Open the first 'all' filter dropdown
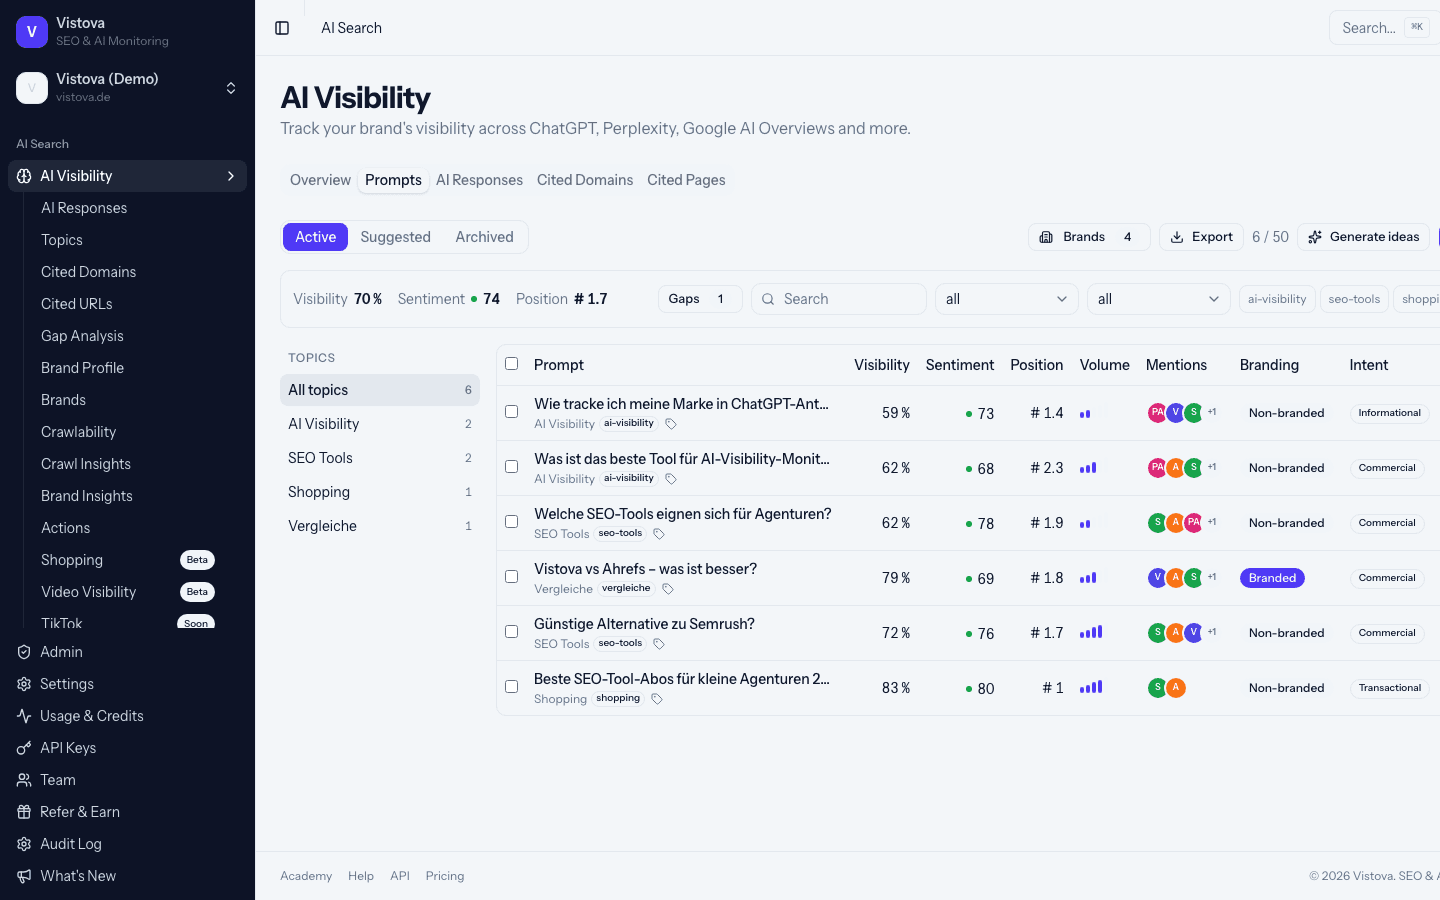This screenshot has height=900, width=1440. point(1007,299)
